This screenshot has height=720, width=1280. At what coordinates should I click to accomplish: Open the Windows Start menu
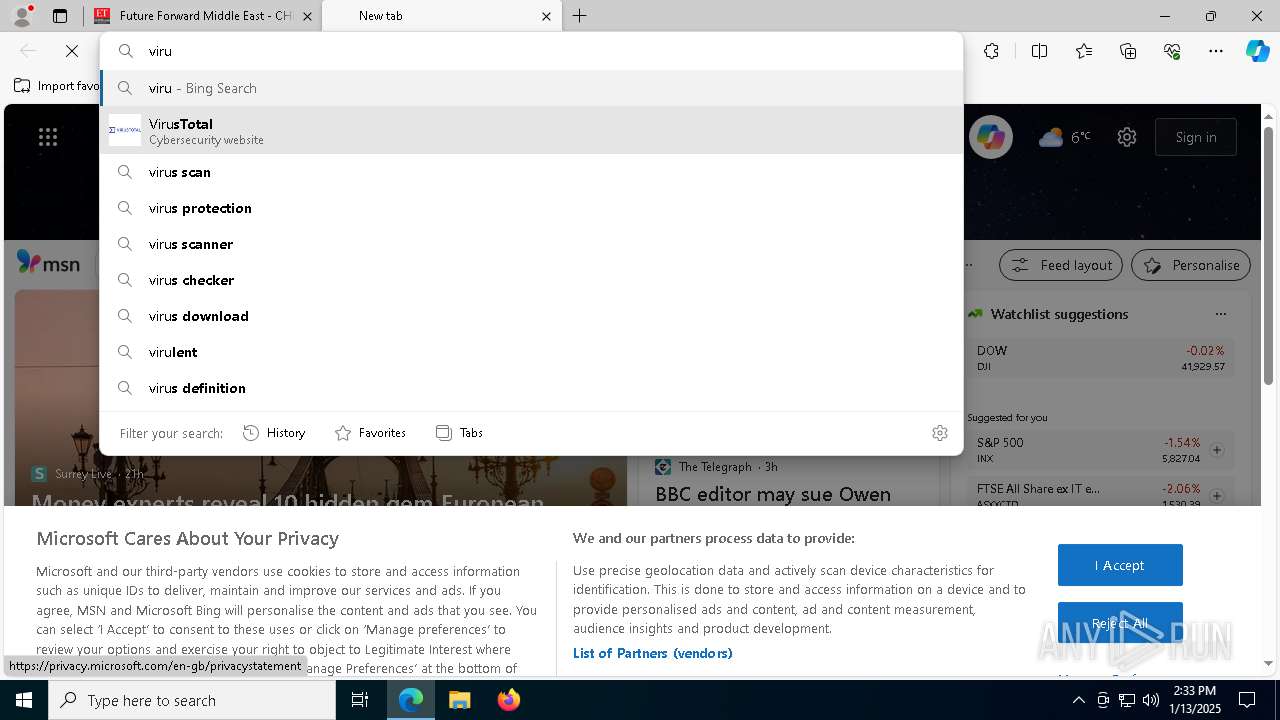pyautogui.click(x=24, y=700)
